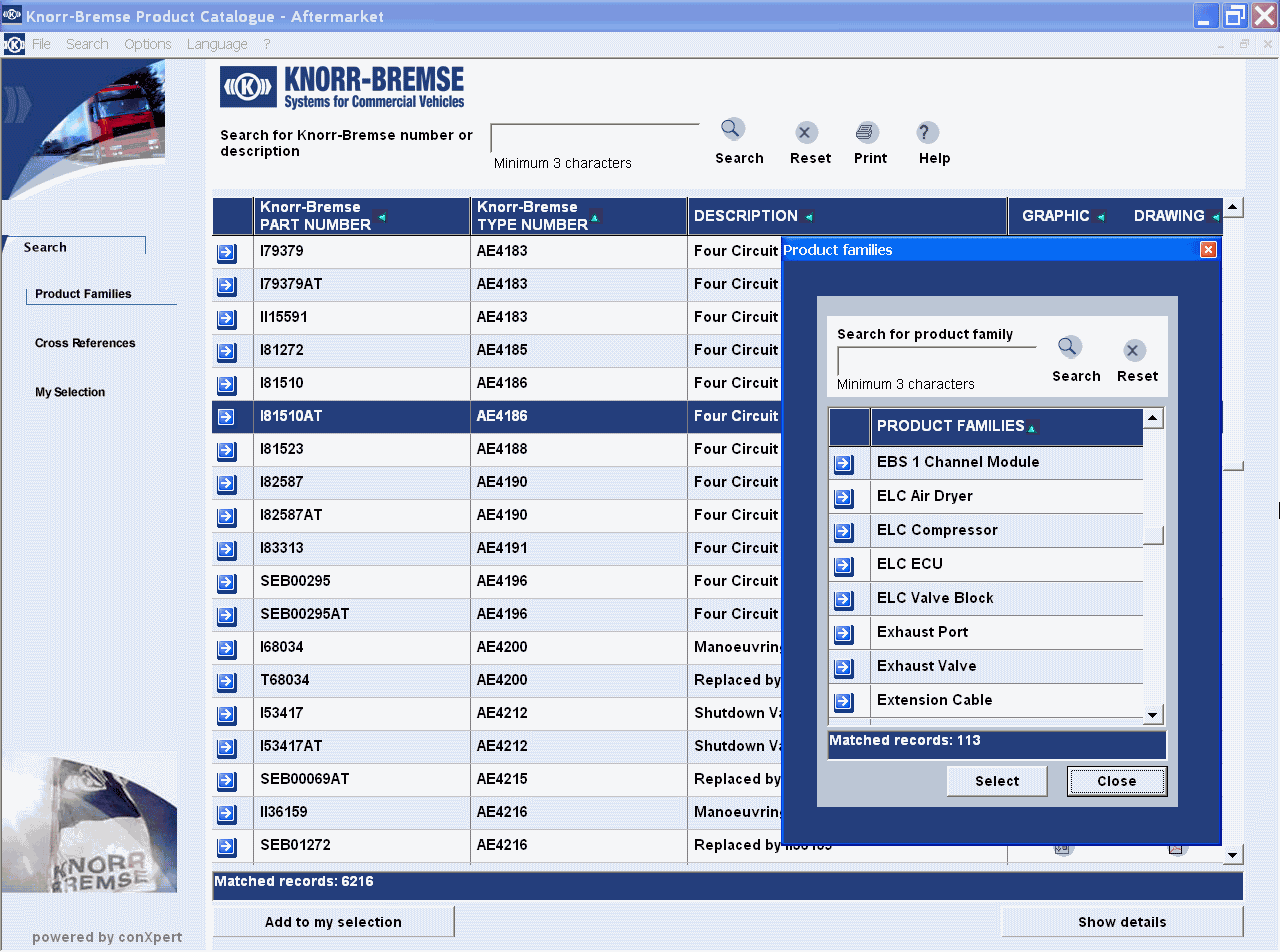Click arrow icon for part I68034
The height and width of the screenshot is (952, 1280).
pos(227,649)
